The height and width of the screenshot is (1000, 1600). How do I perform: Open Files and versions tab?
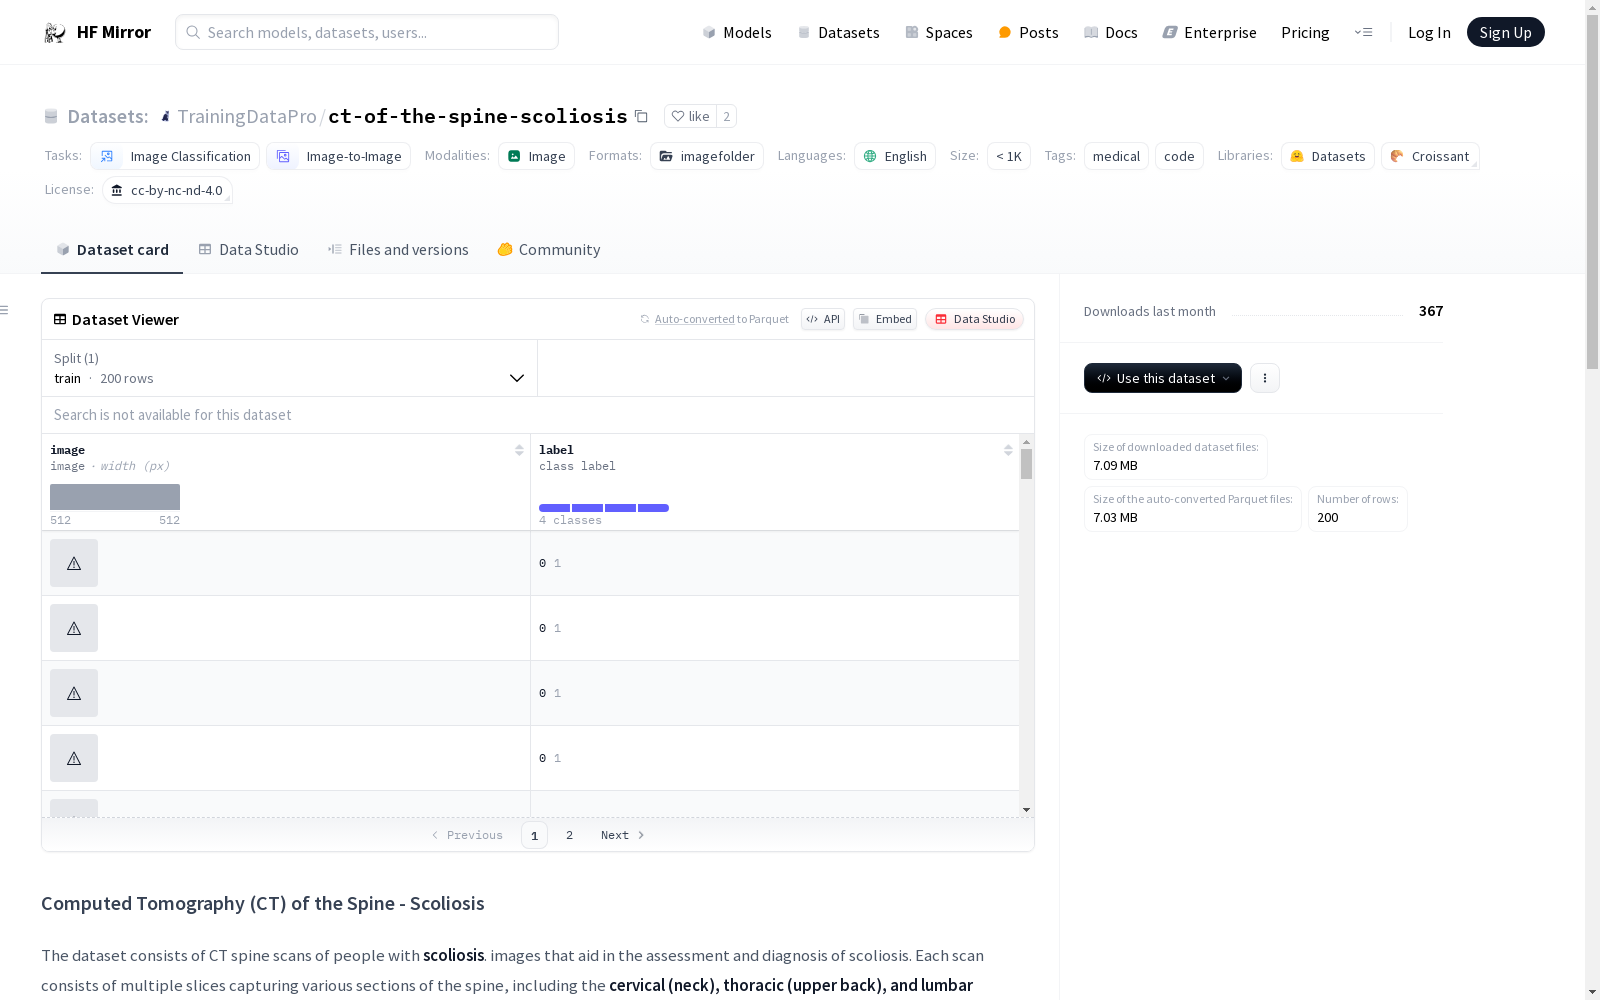[398, 250]
